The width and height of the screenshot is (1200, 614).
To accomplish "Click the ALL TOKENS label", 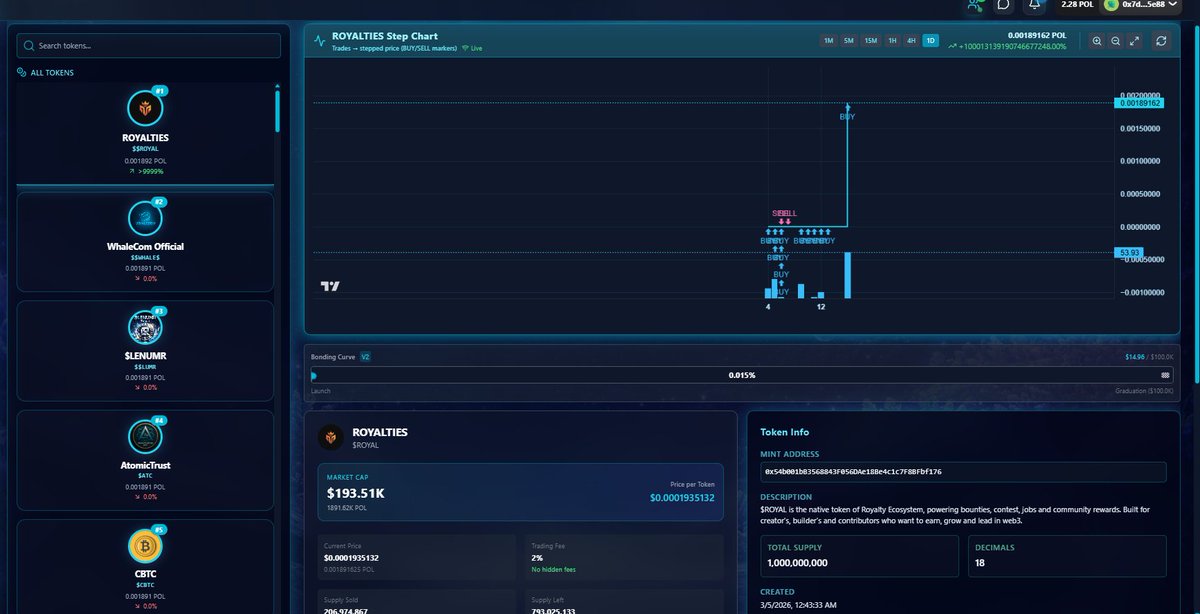I will 52,73.
